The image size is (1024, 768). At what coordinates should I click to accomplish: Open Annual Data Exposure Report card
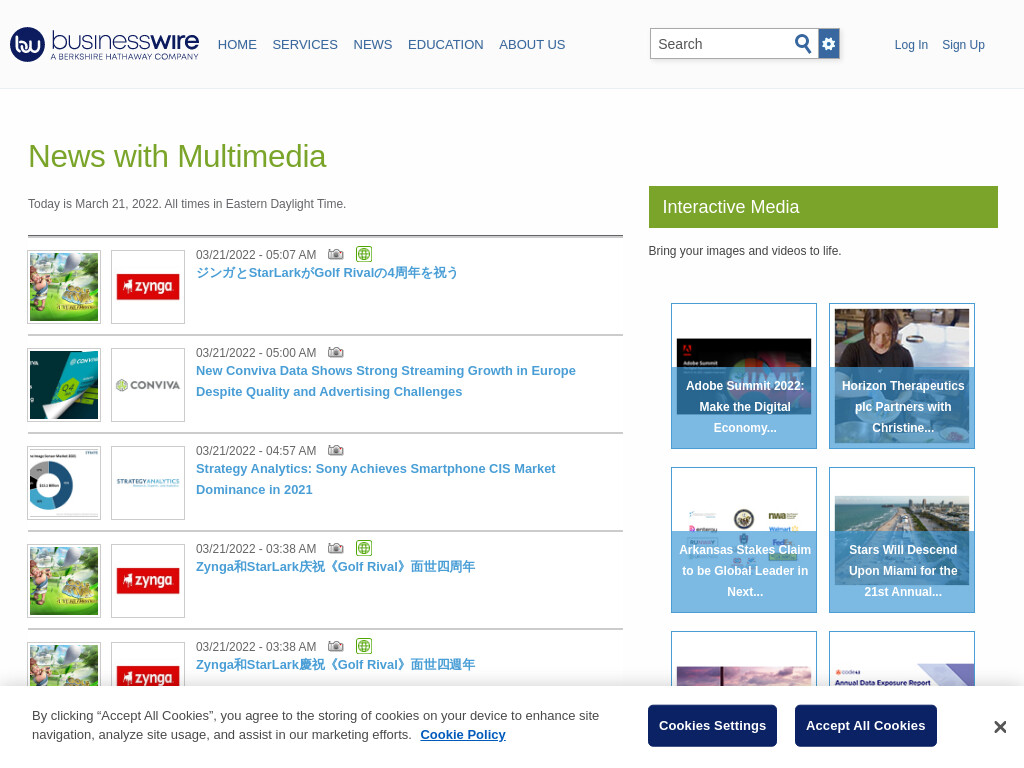pyautogui.click(x=902, y=658)
